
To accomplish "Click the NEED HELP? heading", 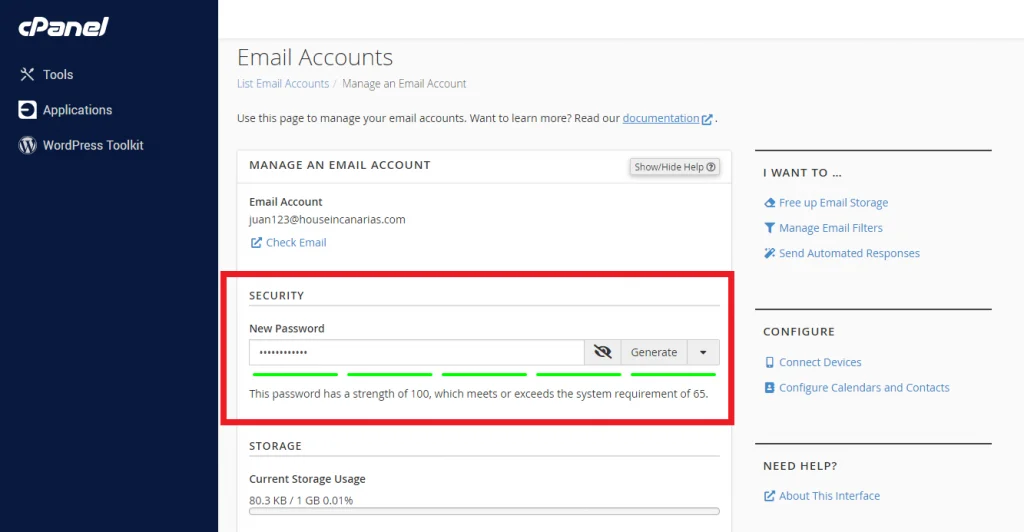I will pyautogui.click(x=800, y=466).
